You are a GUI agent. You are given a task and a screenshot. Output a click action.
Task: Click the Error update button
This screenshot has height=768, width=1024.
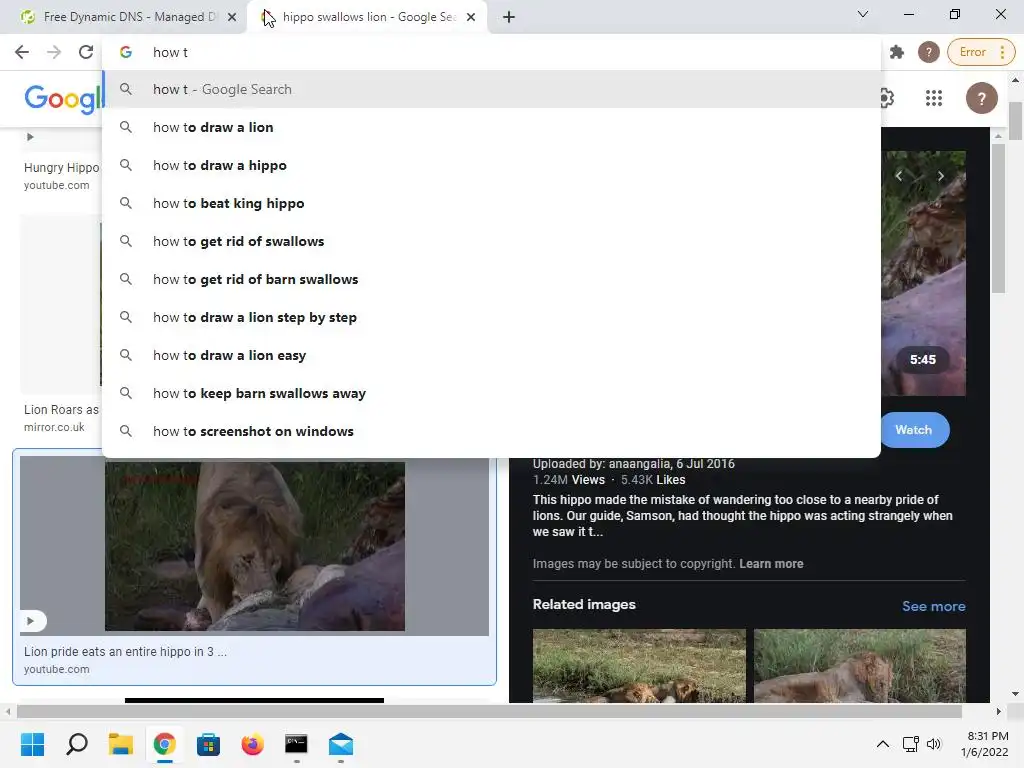pyautogui.click(x=981, y=52)
